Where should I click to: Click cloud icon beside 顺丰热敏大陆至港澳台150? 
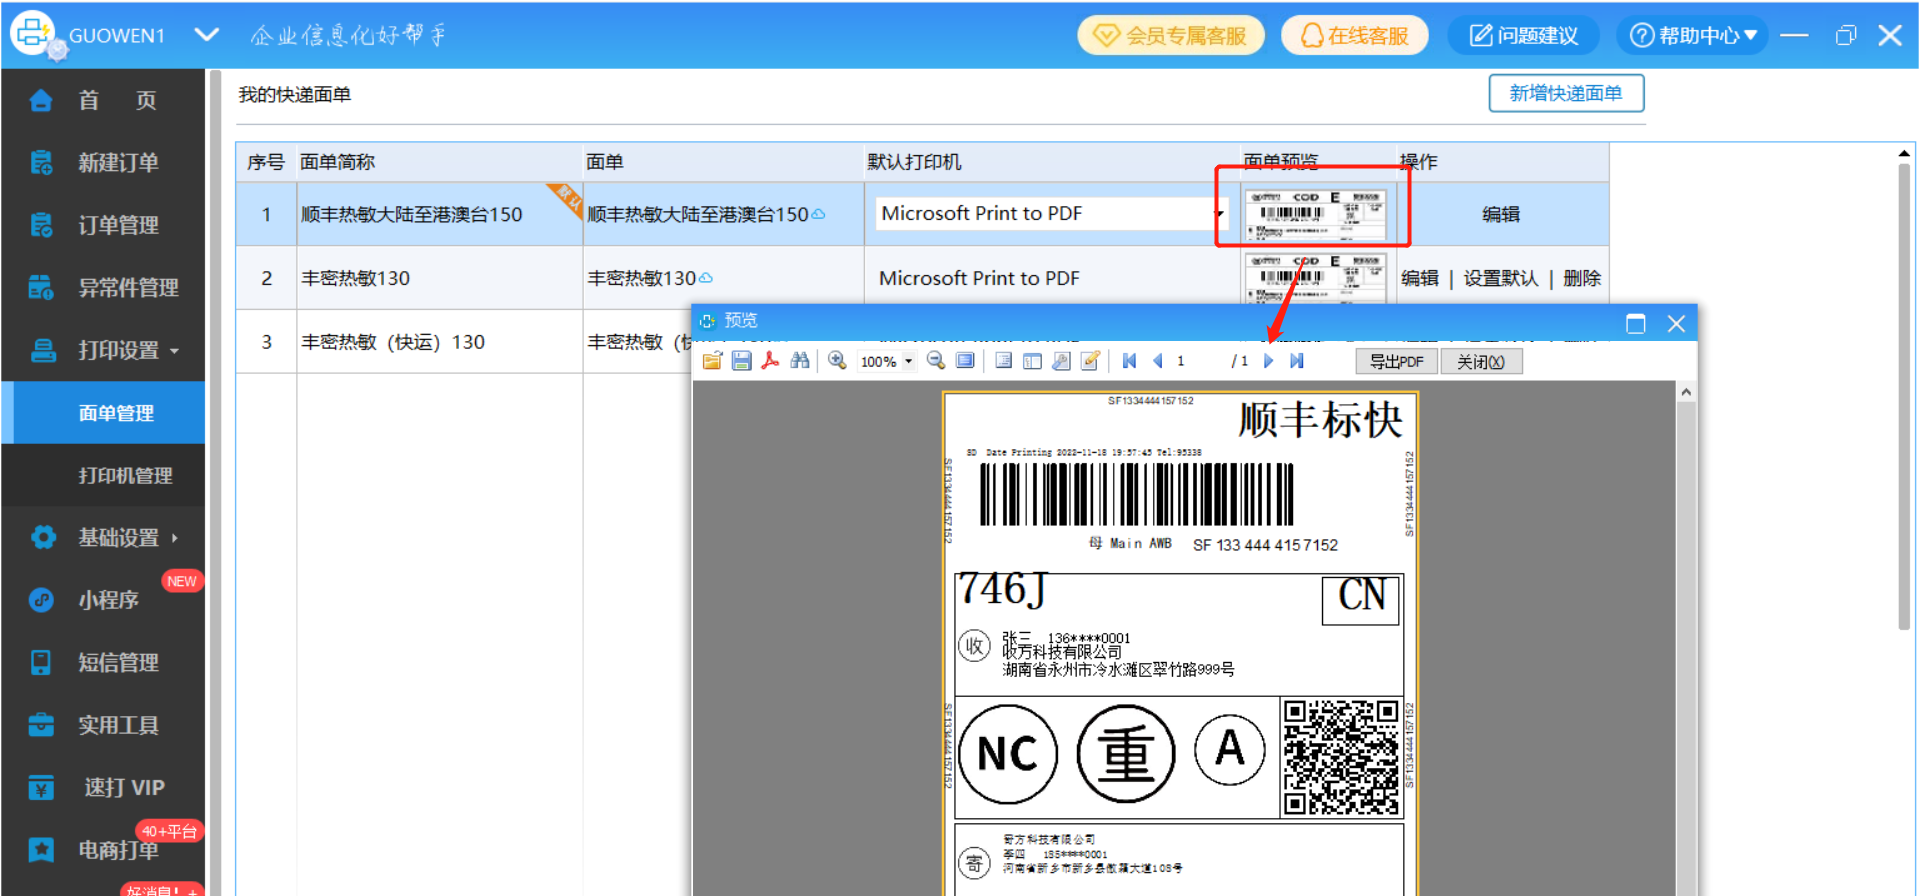point(818,214)
